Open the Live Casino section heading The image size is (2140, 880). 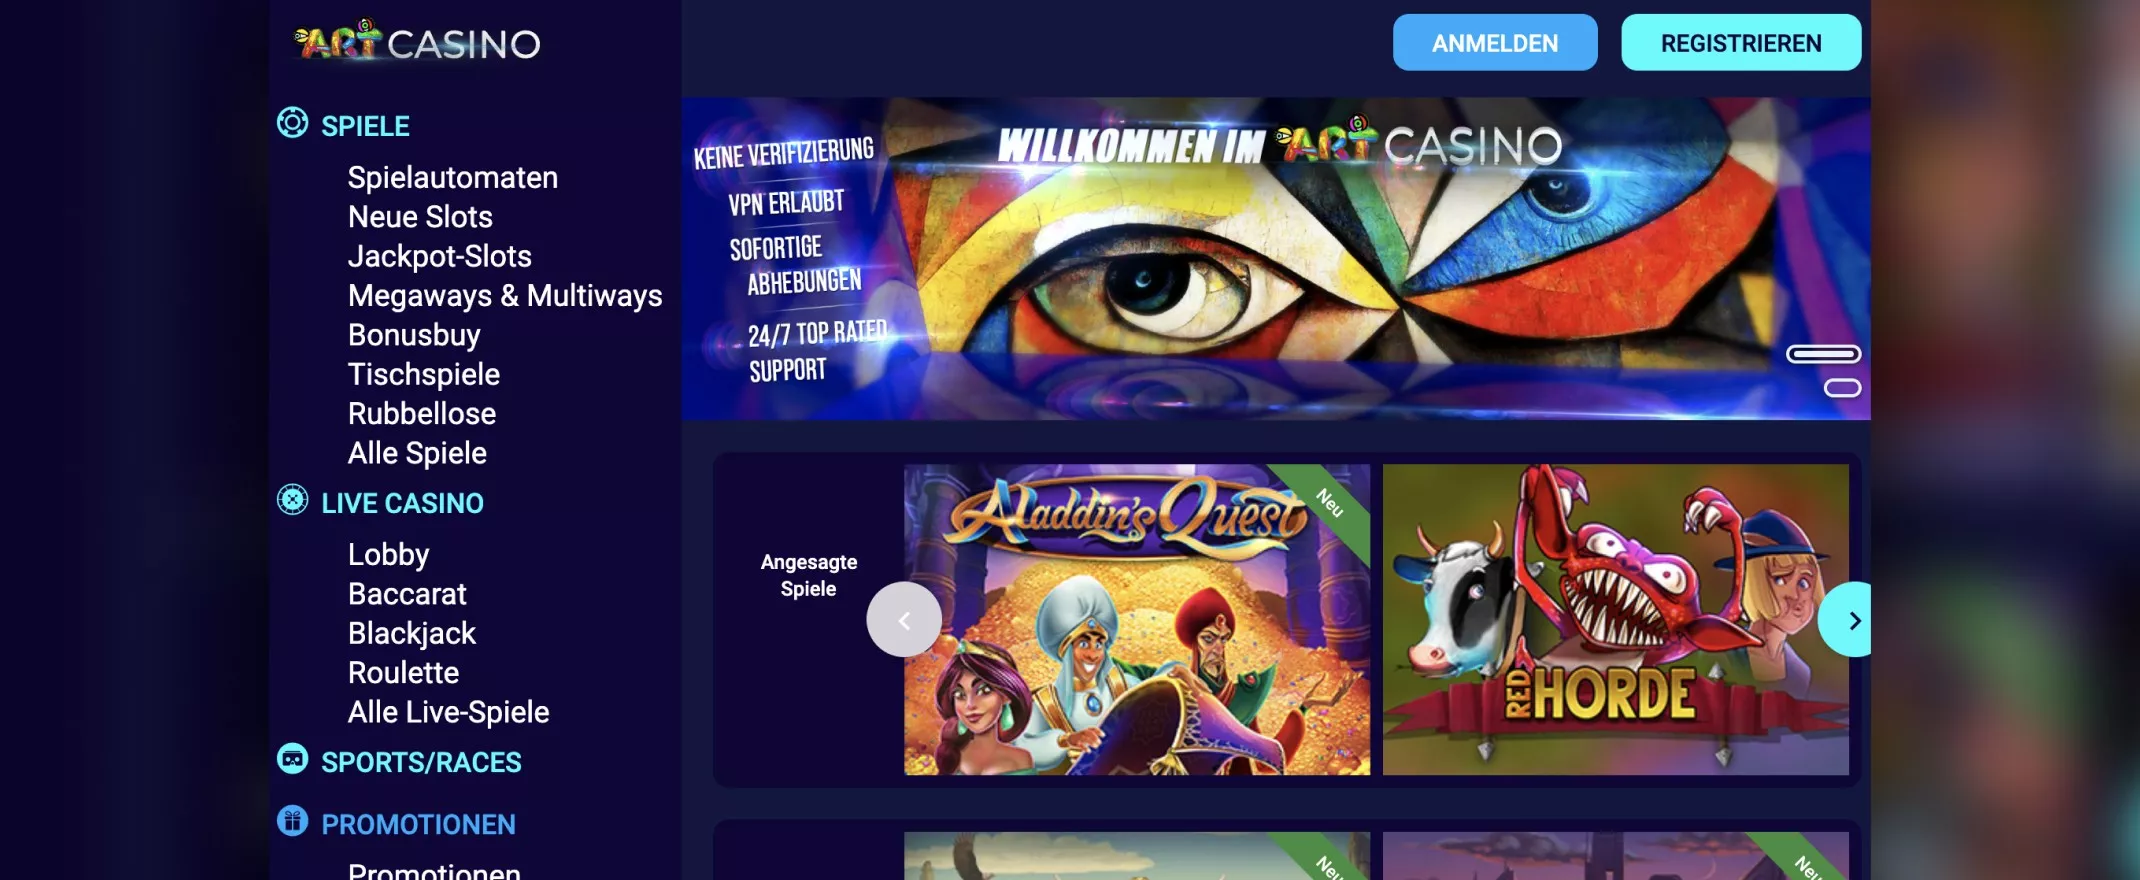pos(402,503)
